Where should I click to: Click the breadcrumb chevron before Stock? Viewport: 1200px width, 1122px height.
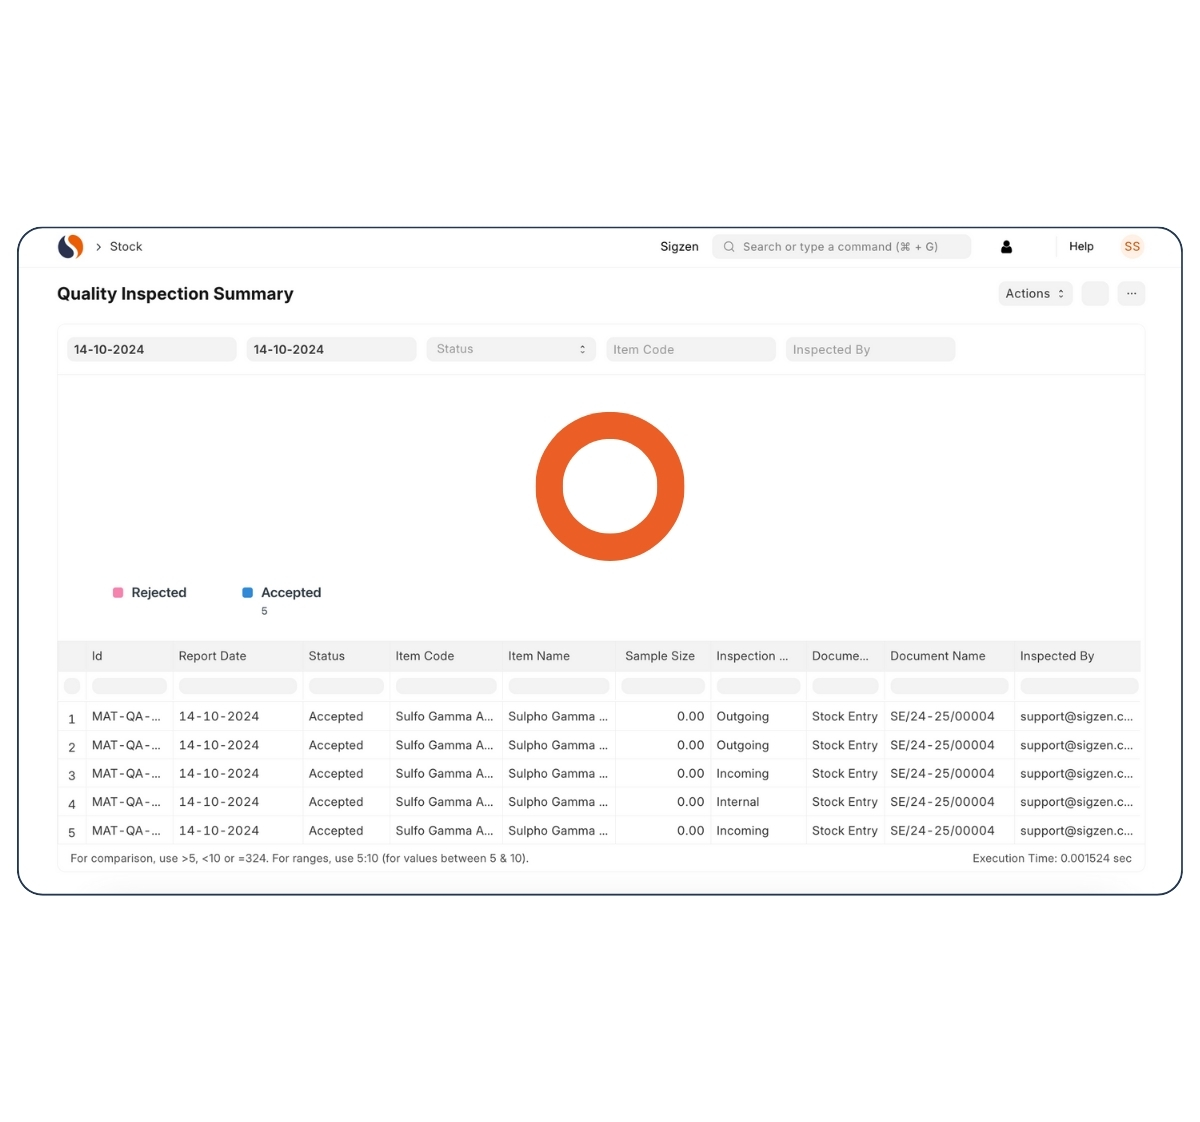pyautogui.click(x=98, y=247)
